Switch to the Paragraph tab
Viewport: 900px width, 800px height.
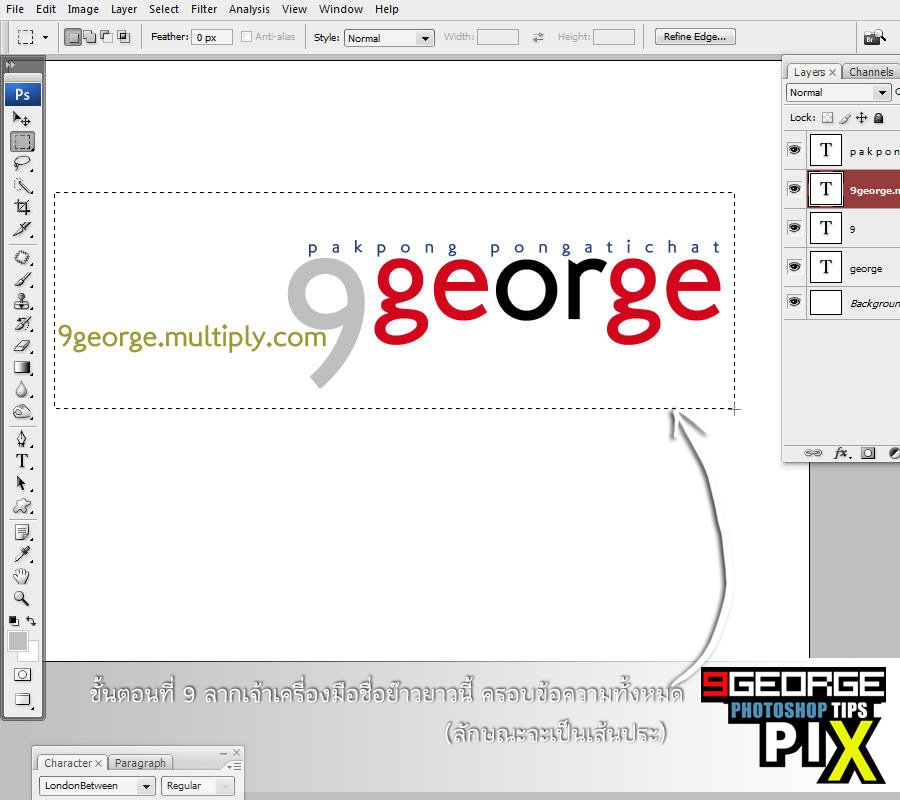pyautogui.click(x=140, y=763)
